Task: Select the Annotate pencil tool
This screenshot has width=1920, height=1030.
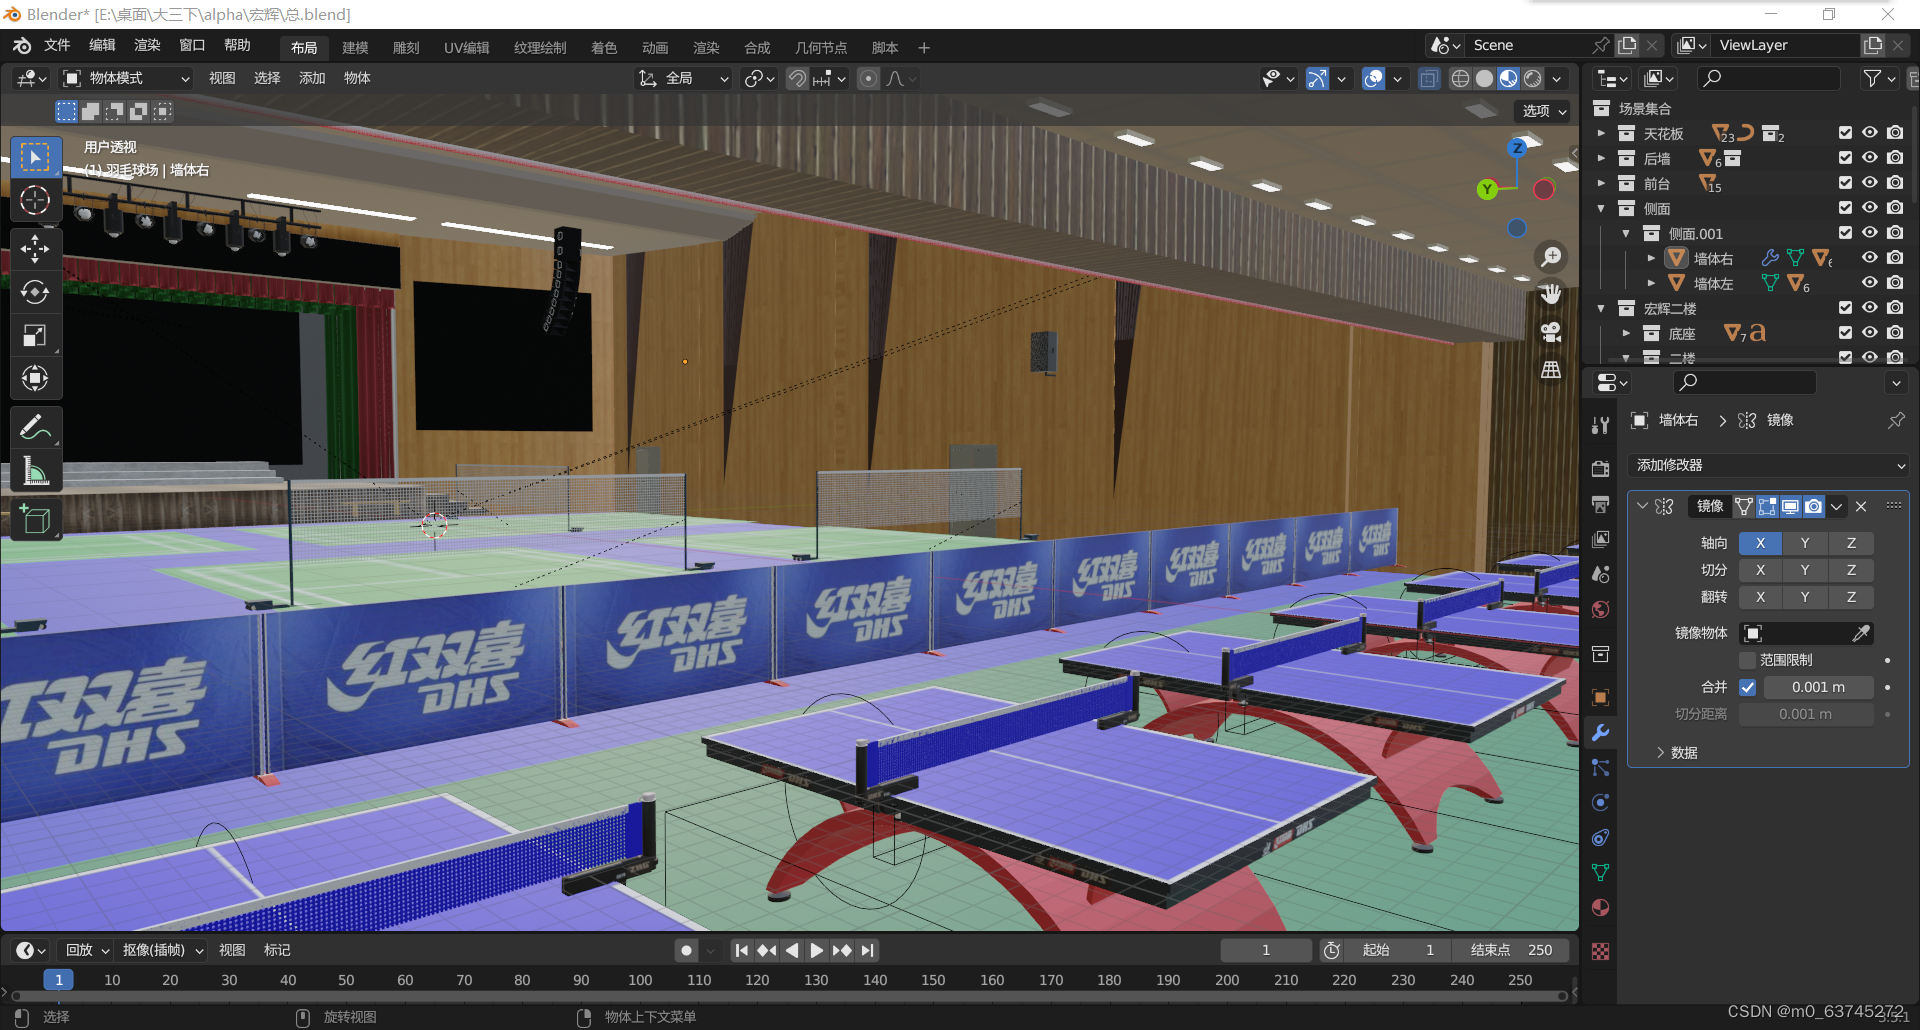Action: point(35,427)
